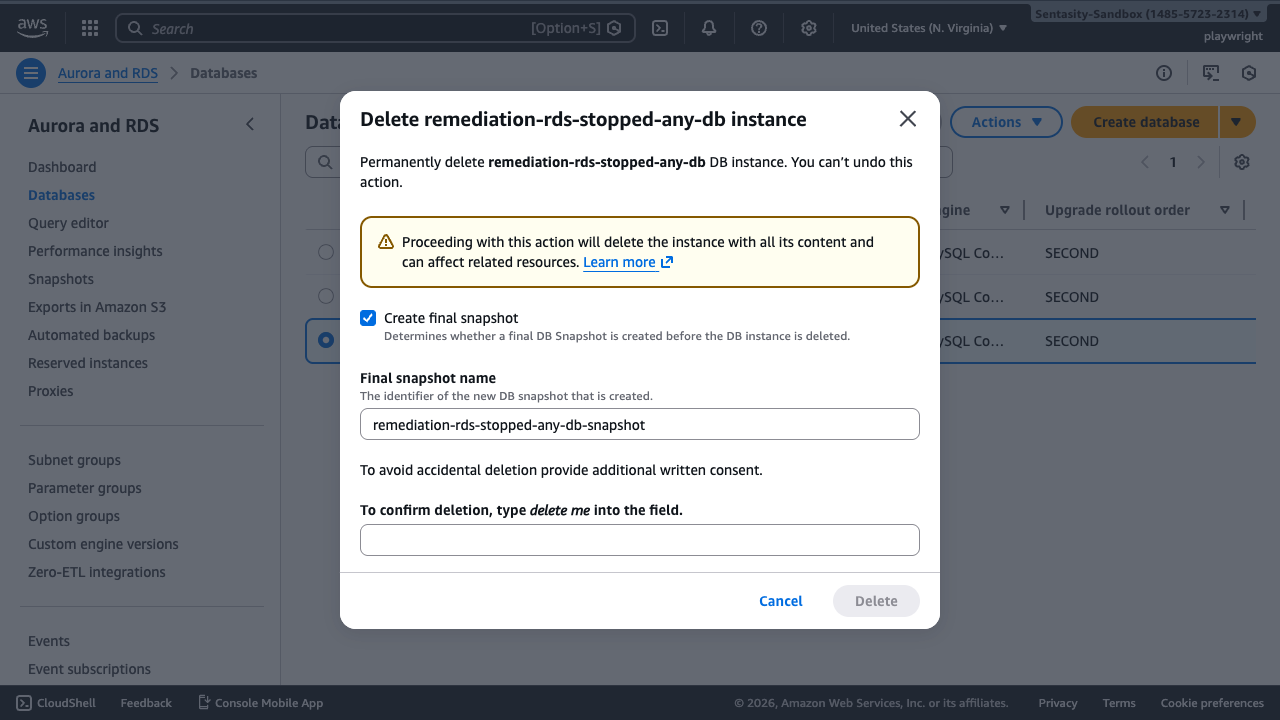Open the AWS services grid menu
This screenshot has width=1280, height=720.
89,27
